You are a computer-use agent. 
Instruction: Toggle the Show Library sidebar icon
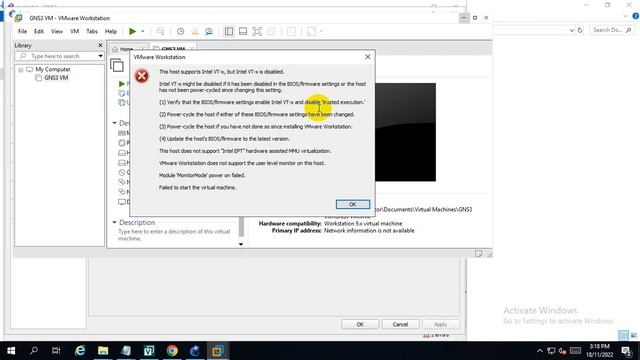click(229, 31)
